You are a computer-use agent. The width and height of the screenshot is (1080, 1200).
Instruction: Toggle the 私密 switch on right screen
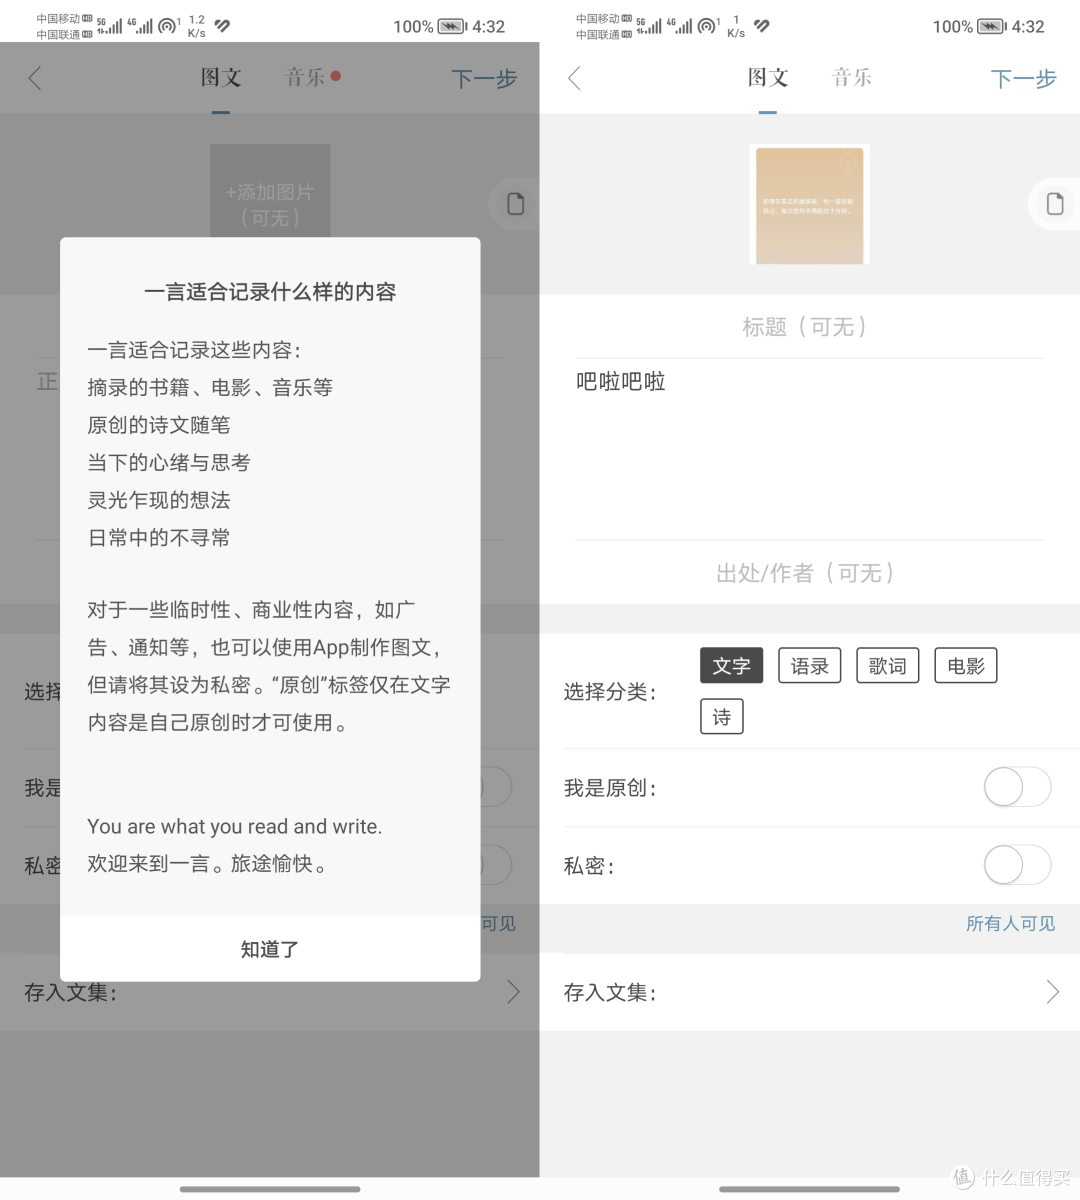[1017, 865]
